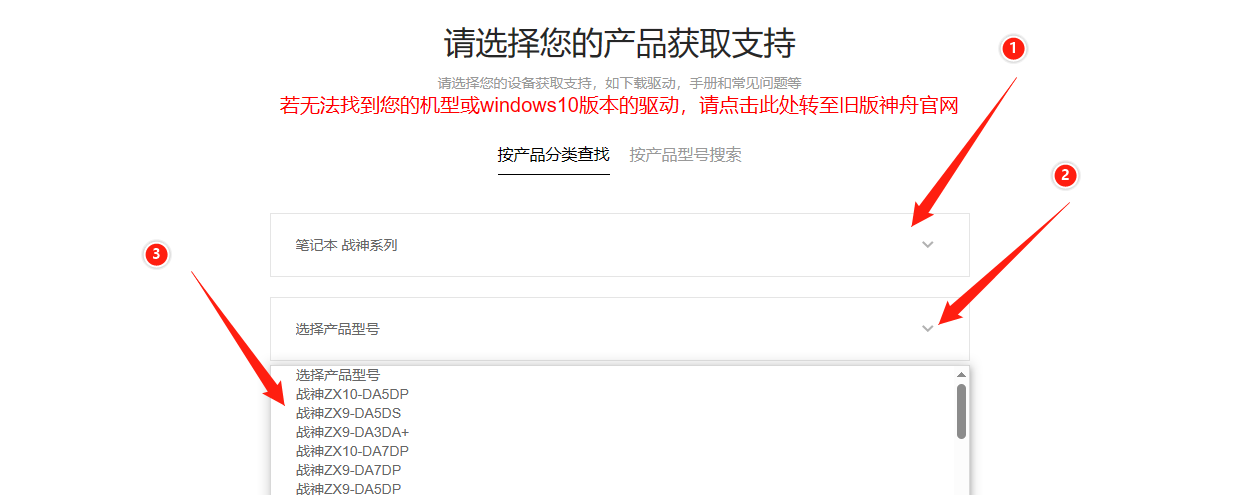
Task: Click the model list scrollbar thumb
Action: 961,412
